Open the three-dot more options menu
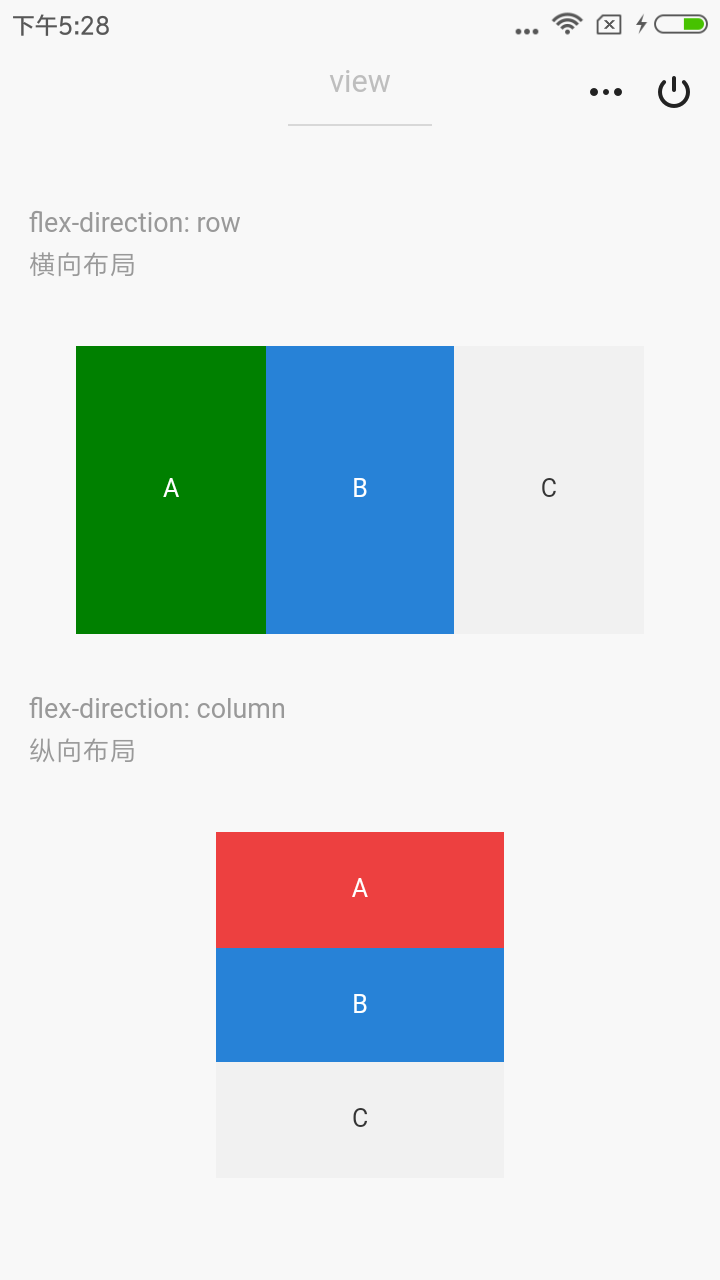 pos(606,92)
